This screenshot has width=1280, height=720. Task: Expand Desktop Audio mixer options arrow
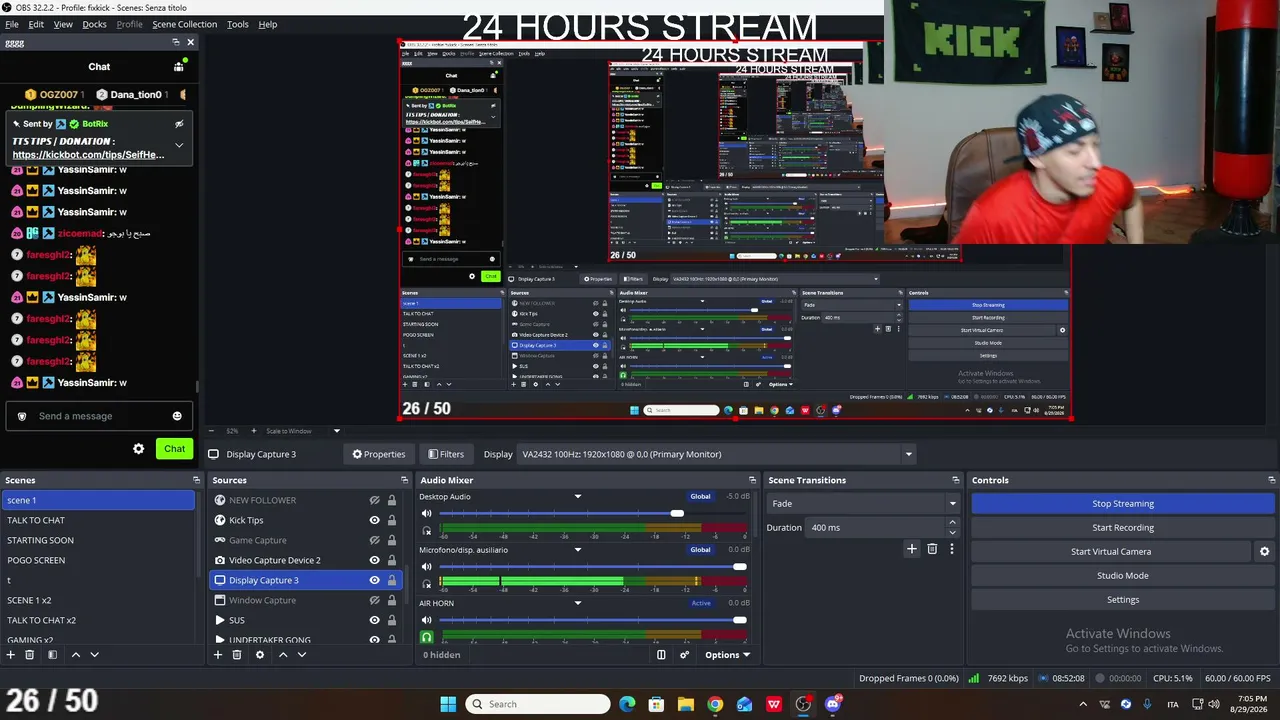coord(577,497)
